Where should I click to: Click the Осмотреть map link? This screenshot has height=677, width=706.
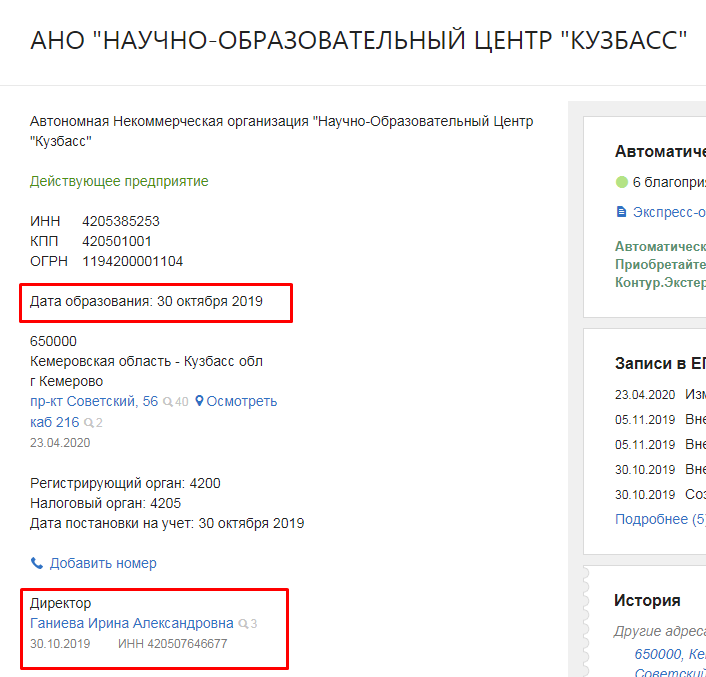point(242,402)
